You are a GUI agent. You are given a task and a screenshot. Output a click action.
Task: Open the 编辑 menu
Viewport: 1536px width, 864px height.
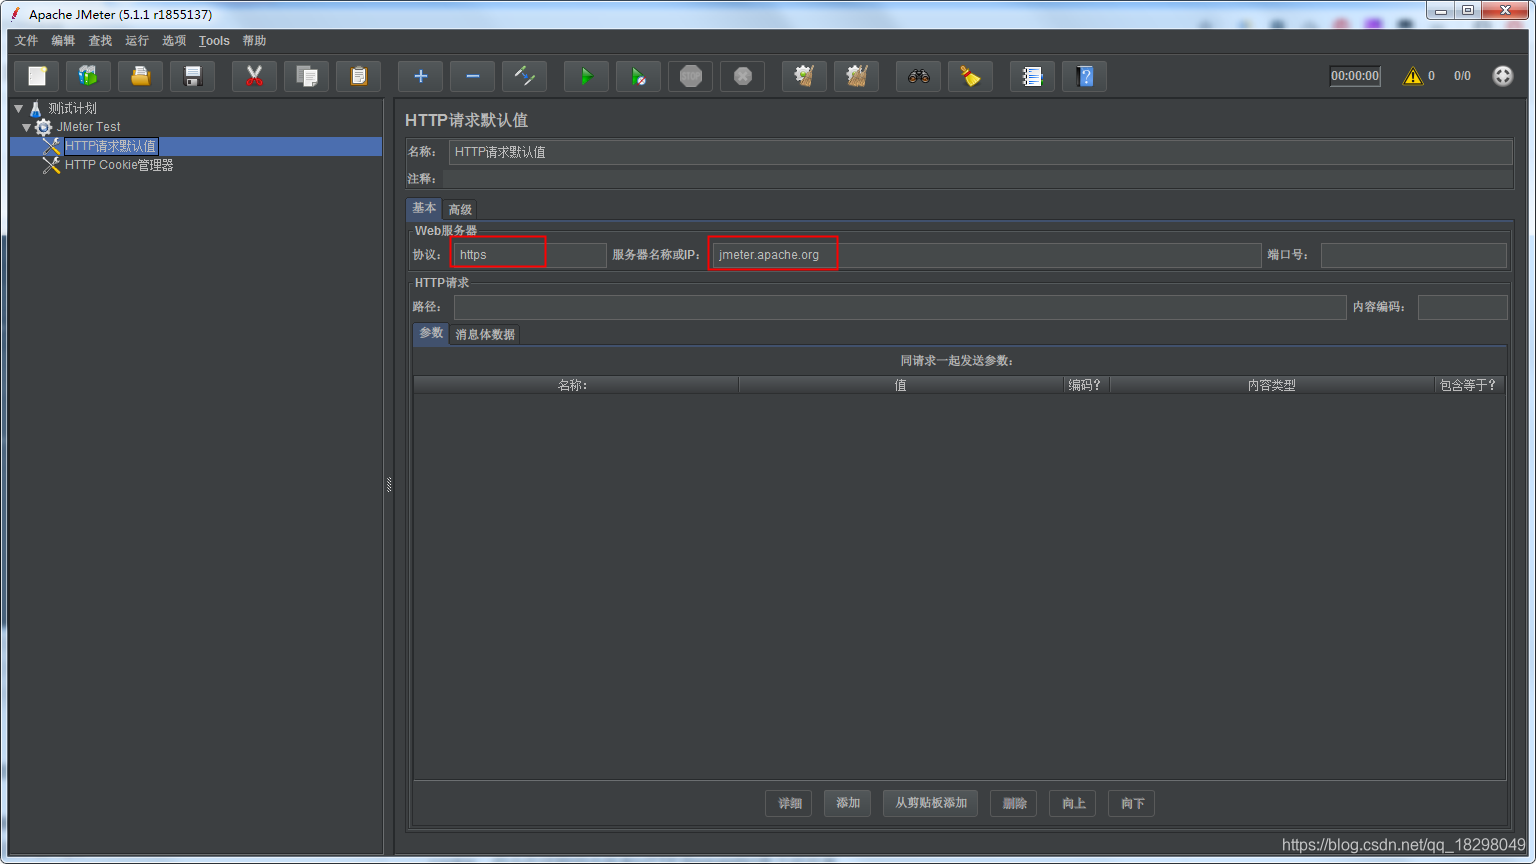click(63, 41)
